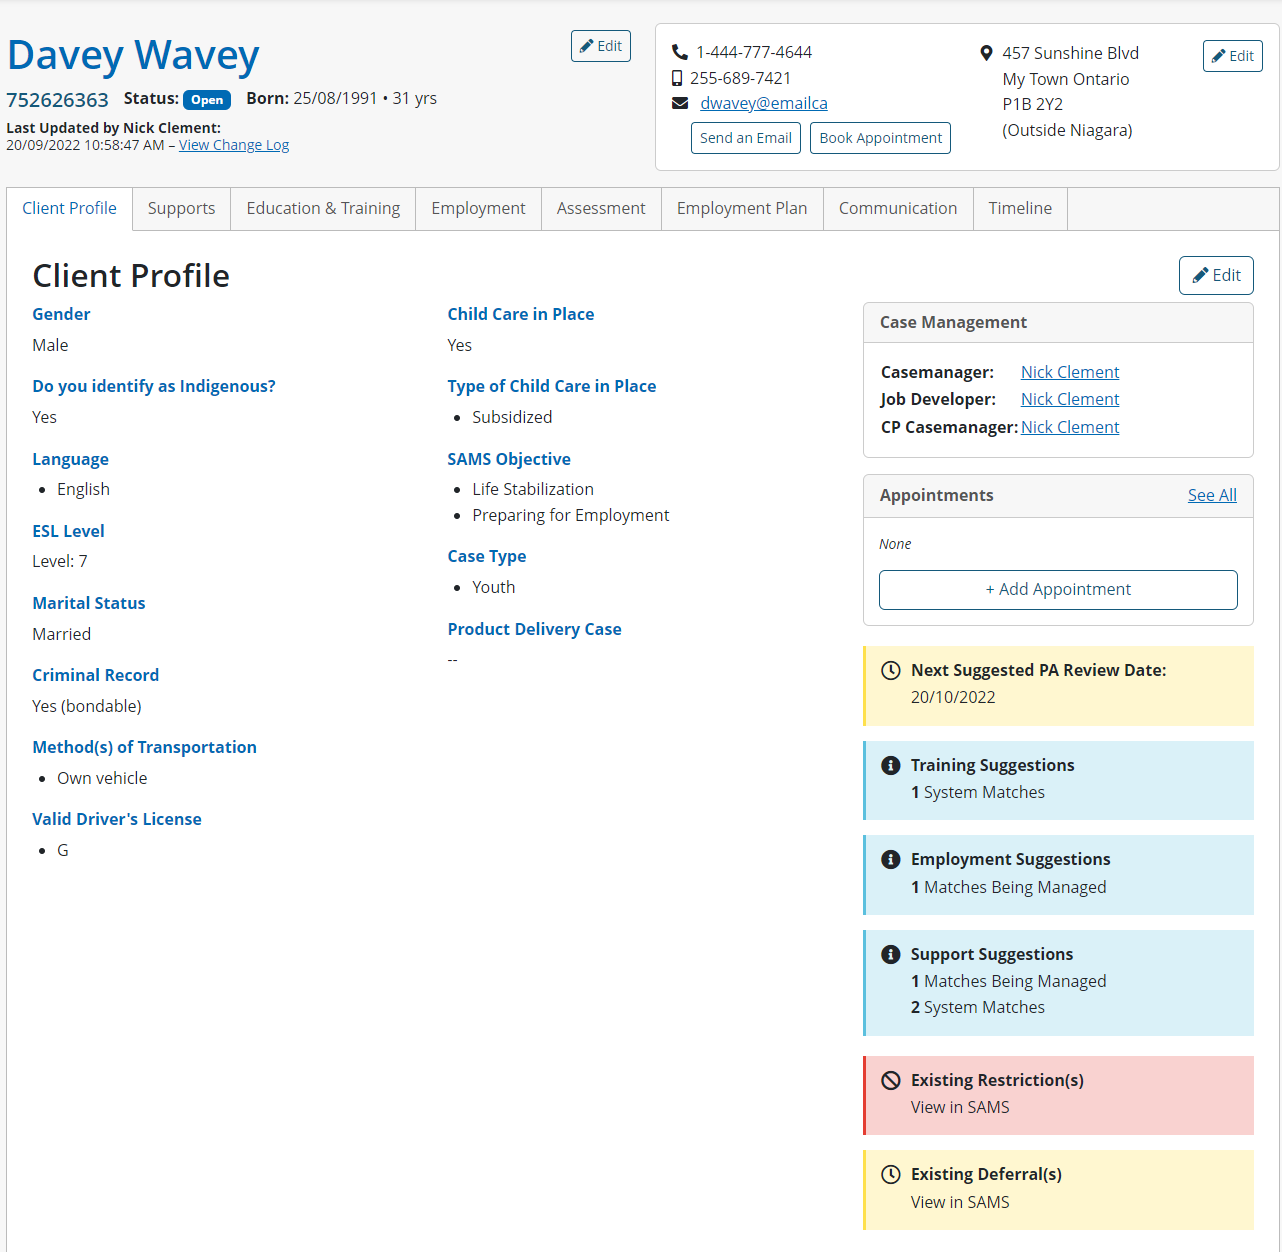Viewport: 1282px width, 1252px height.
Task: Edit the Client Profile section
Action: [1215, 275]
